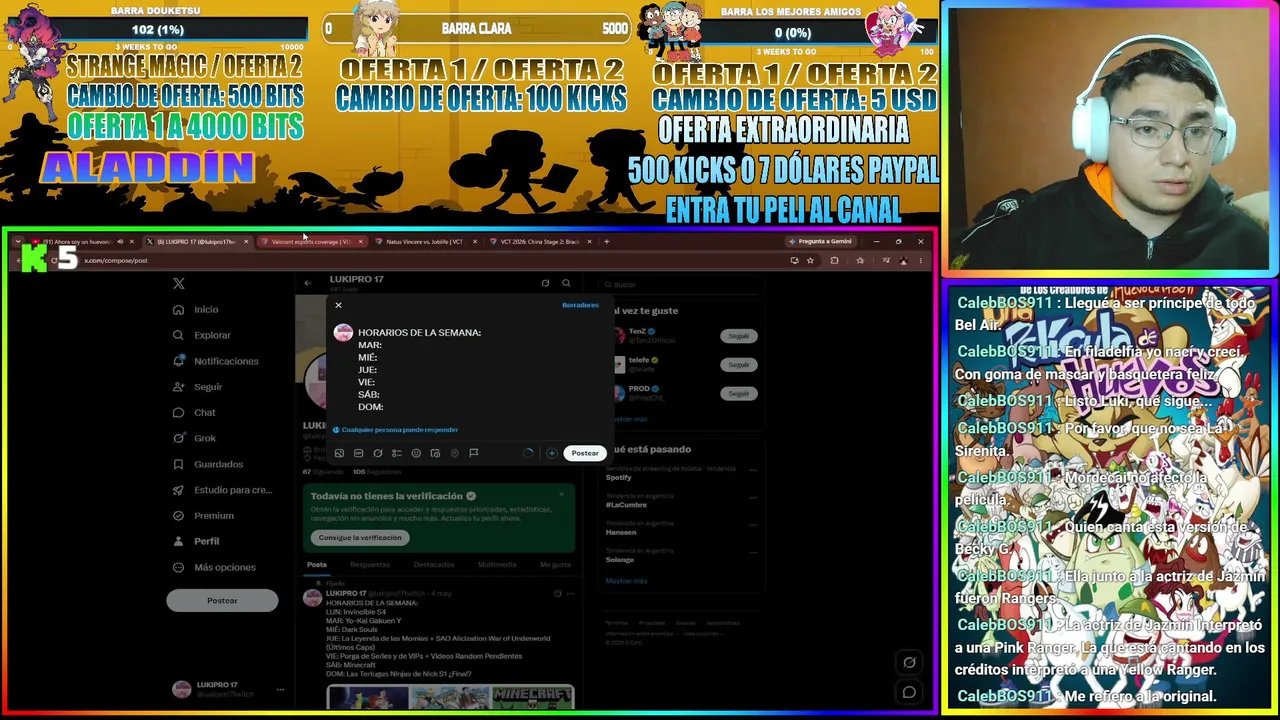Click Consigue la verificación button
Image resolution: width=1280 pixels, height=720 pixels.
coord(360,538)
